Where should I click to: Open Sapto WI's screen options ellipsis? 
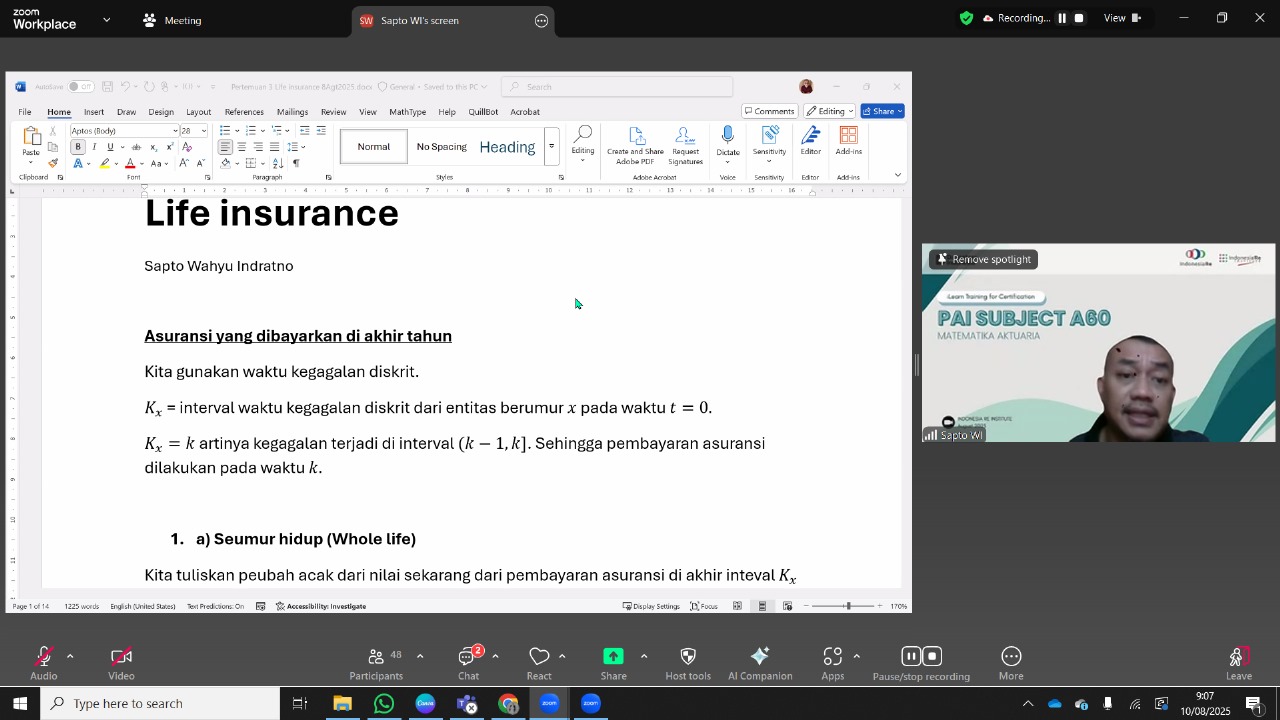(541, 20)
